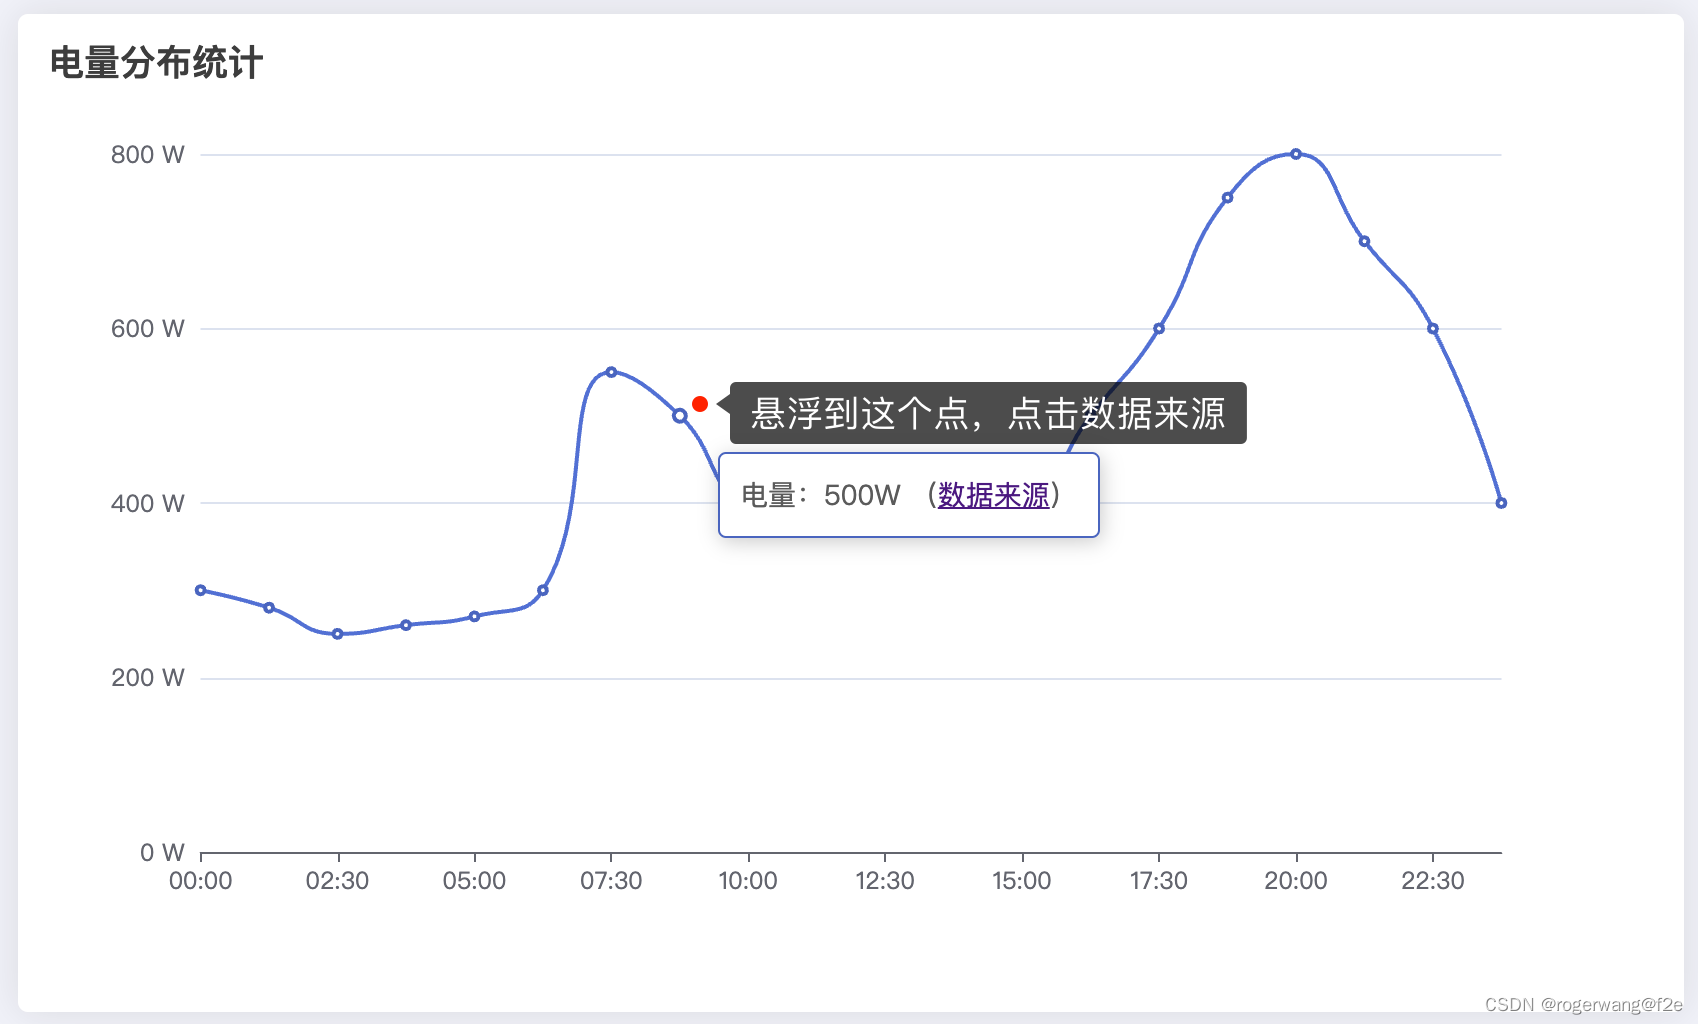Viewport: 1698px width, 1024px height.
Task: Select the 600W data point at 17:30
Action: [x=1159, y=329]
